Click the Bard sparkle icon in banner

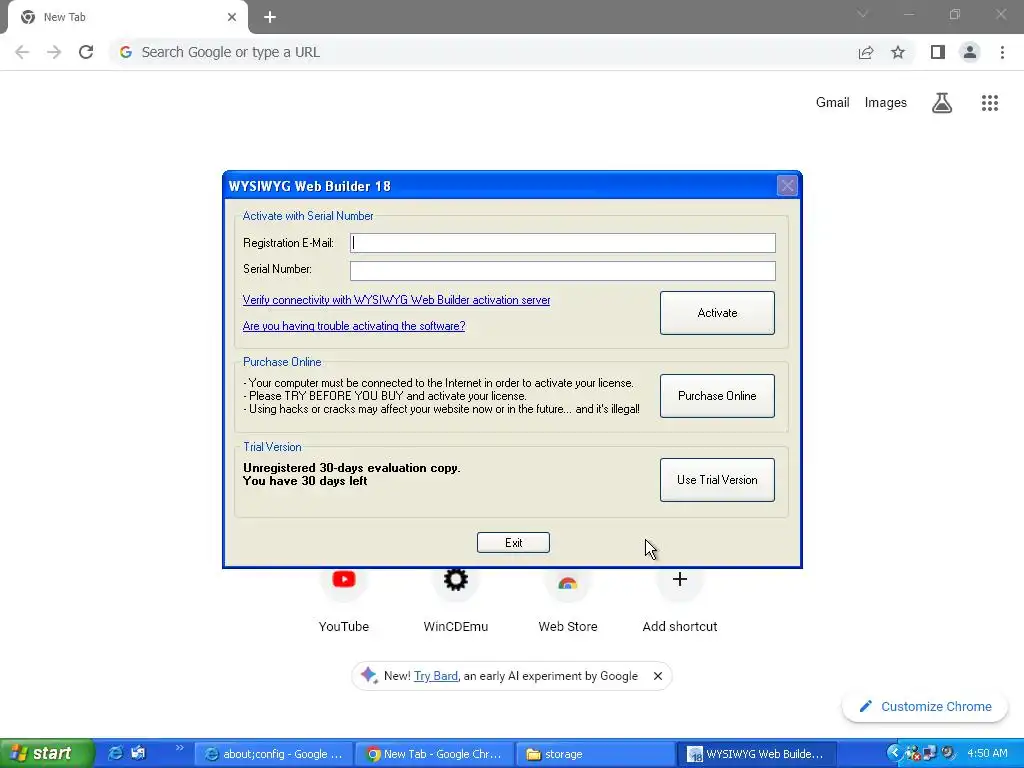coord(369,675)
